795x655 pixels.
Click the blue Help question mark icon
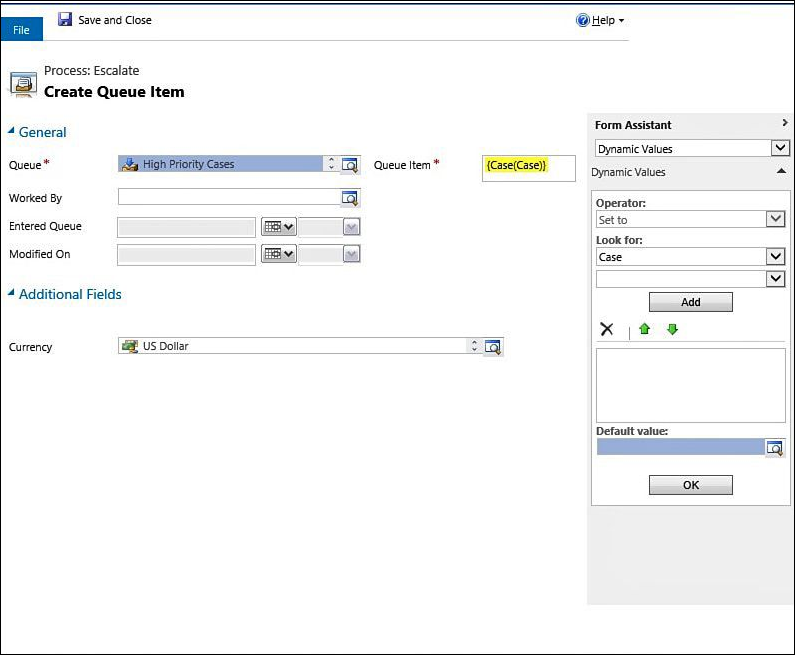coord(583,20)
